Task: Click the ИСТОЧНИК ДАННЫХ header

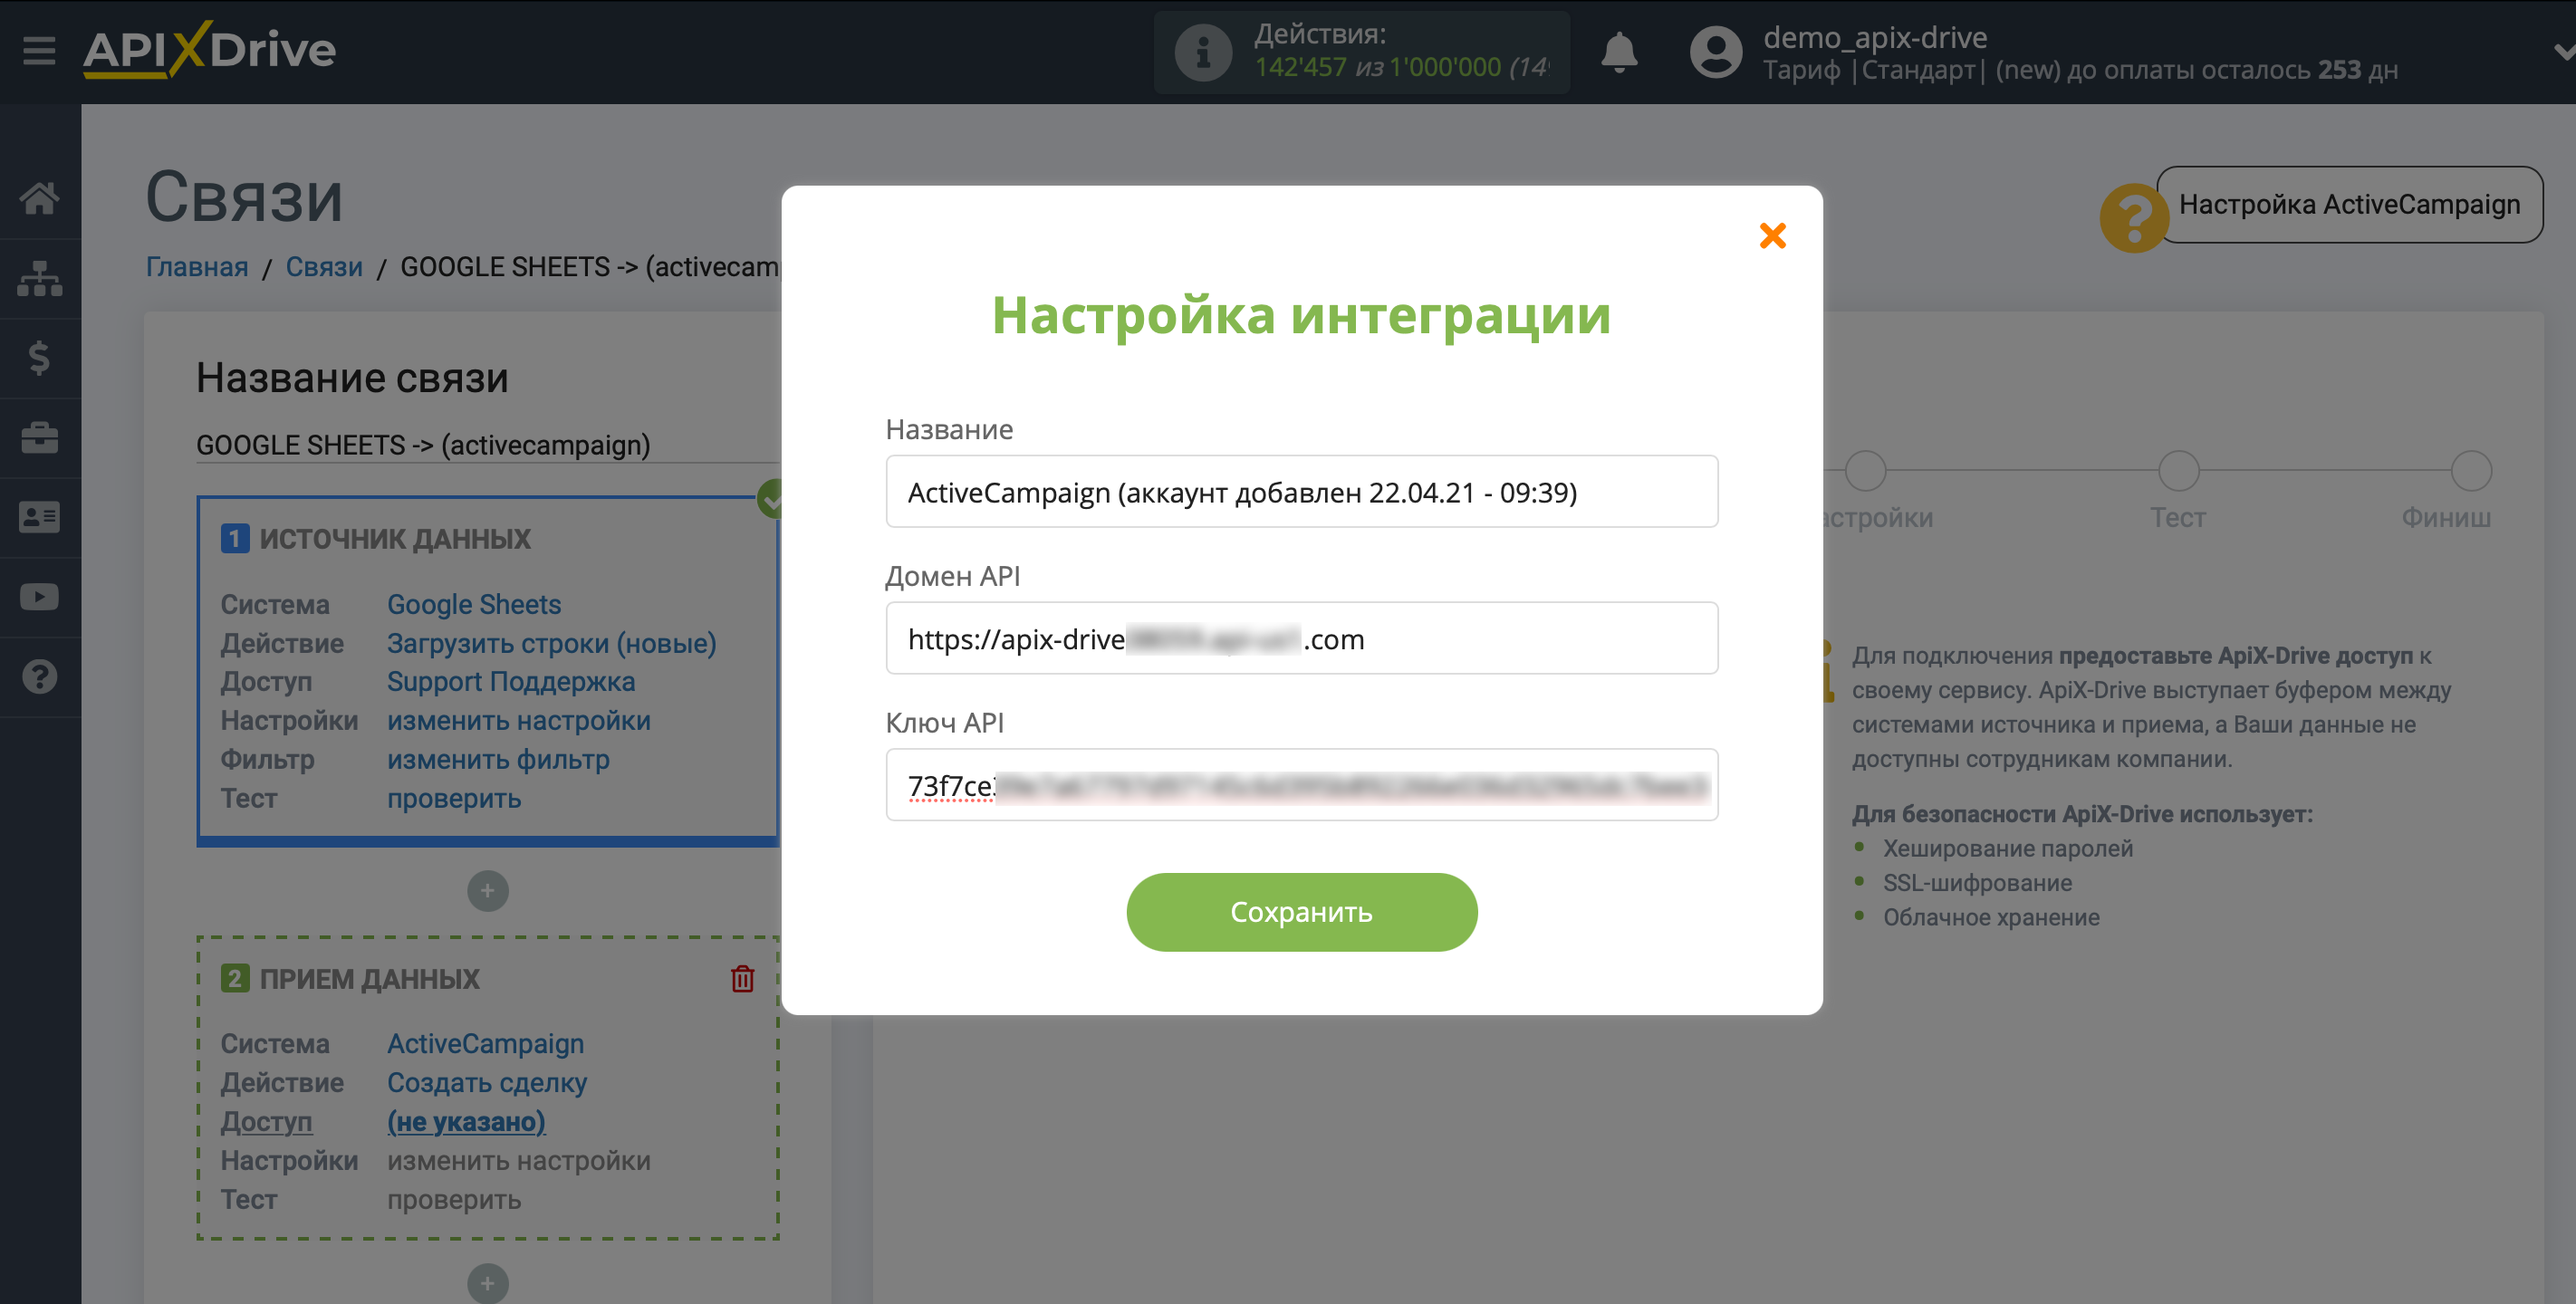Action: pos(394,539)
